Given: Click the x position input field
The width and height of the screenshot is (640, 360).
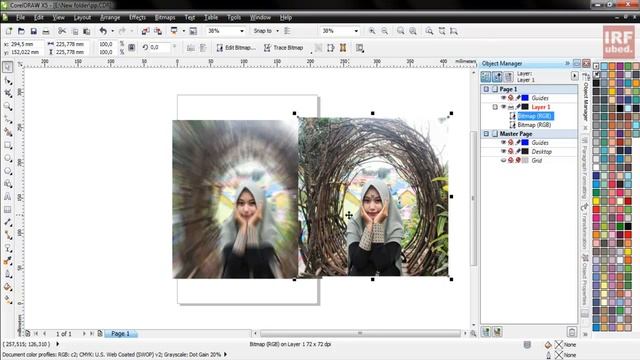Looking at the screenshot, I should coord(26,44).
